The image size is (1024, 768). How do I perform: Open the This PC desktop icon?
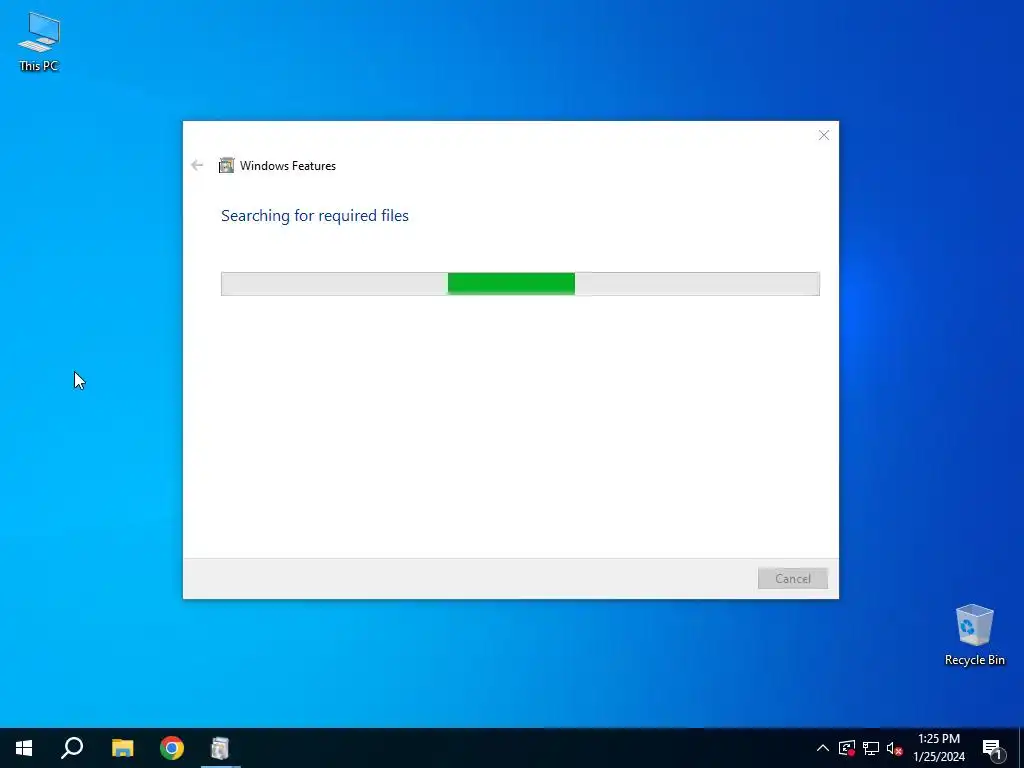[39, 41]
